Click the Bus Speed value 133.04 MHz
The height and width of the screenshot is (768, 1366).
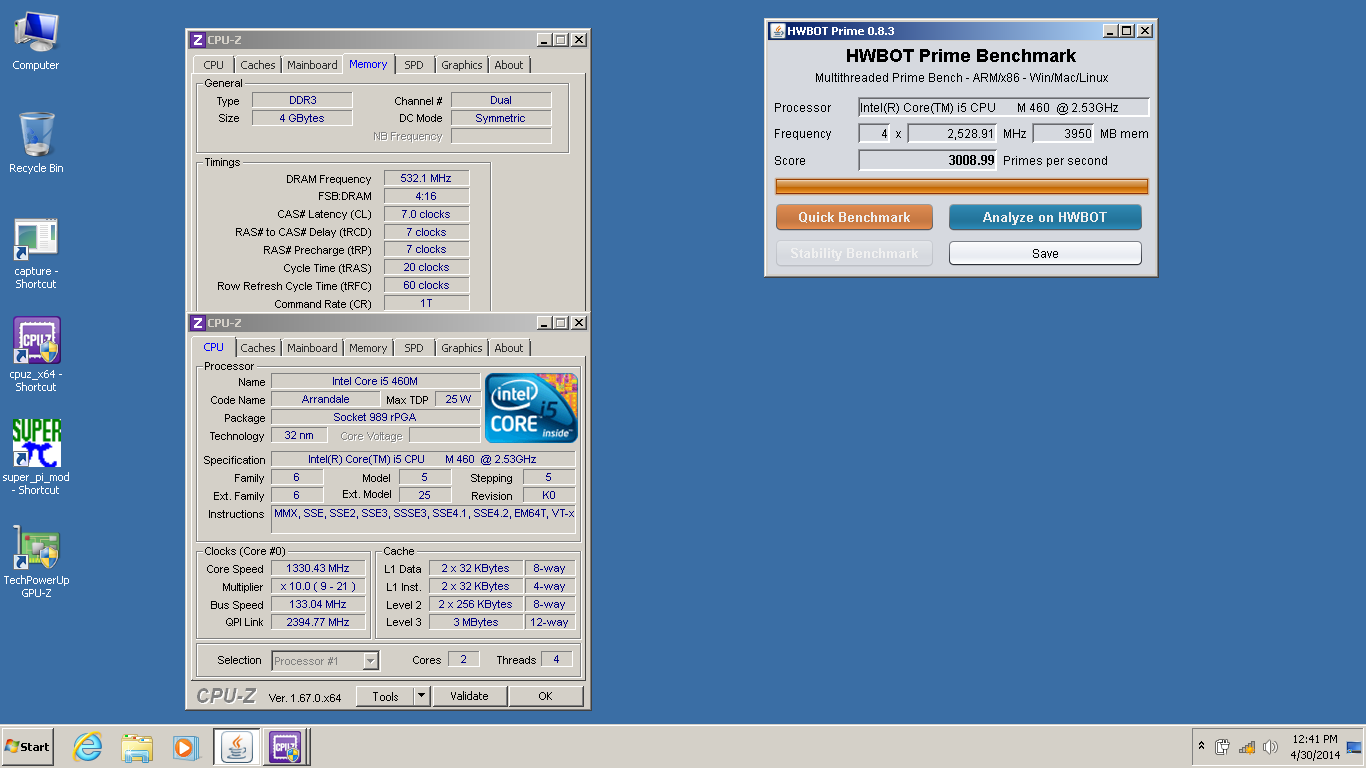pos(318,604)
